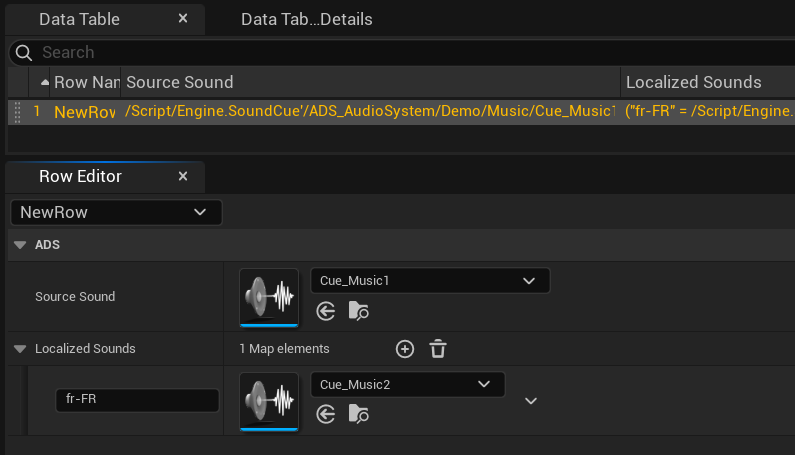Collapse the Localized Sounds section
The image size is (795, 455).
[20, 349]
